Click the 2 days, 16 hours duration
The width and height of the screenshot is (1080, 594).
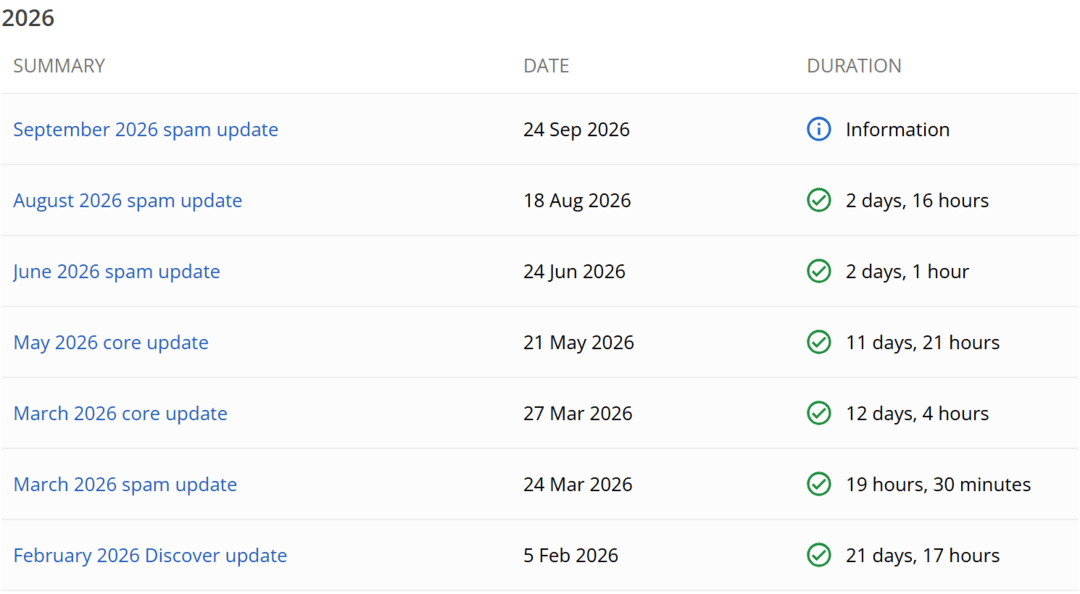(917, 201)
